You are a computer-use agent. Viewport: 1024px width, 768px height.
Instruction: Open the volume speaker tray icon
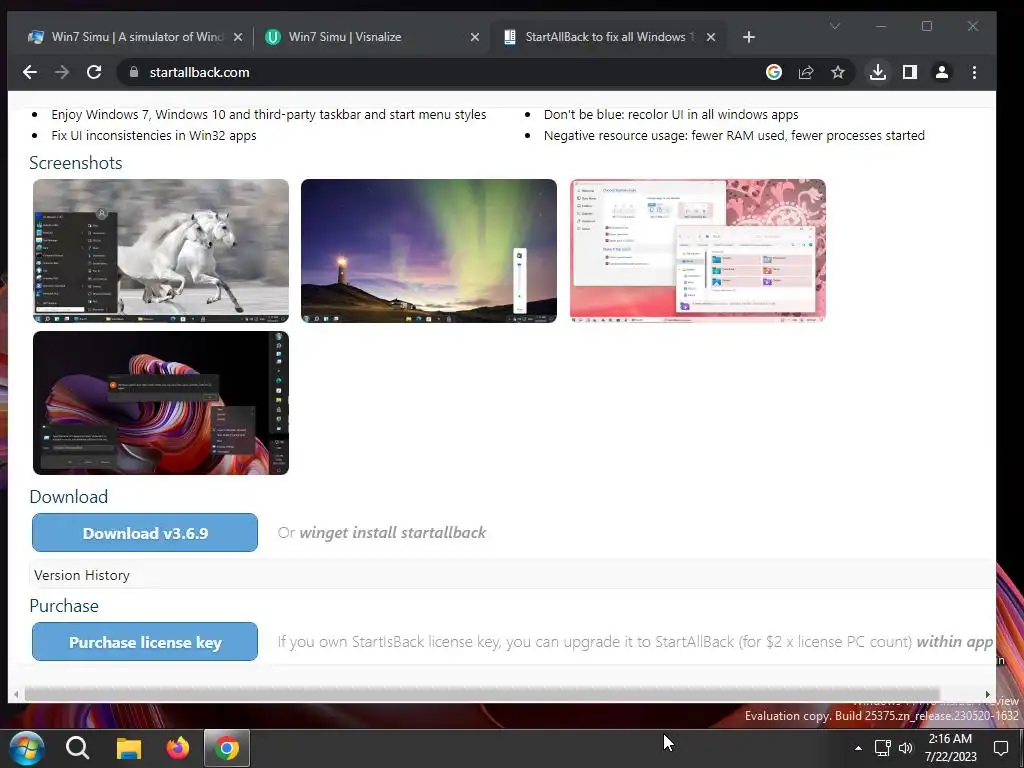906,748
